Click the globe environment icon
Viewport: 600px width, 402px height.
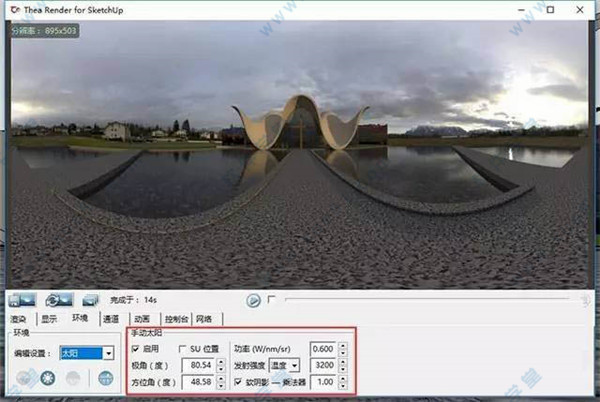click(106, 378)
